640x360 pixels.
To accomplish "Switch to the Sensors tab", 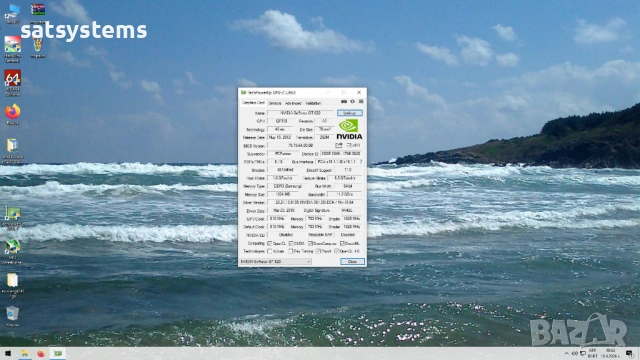I will click(275, 103).
